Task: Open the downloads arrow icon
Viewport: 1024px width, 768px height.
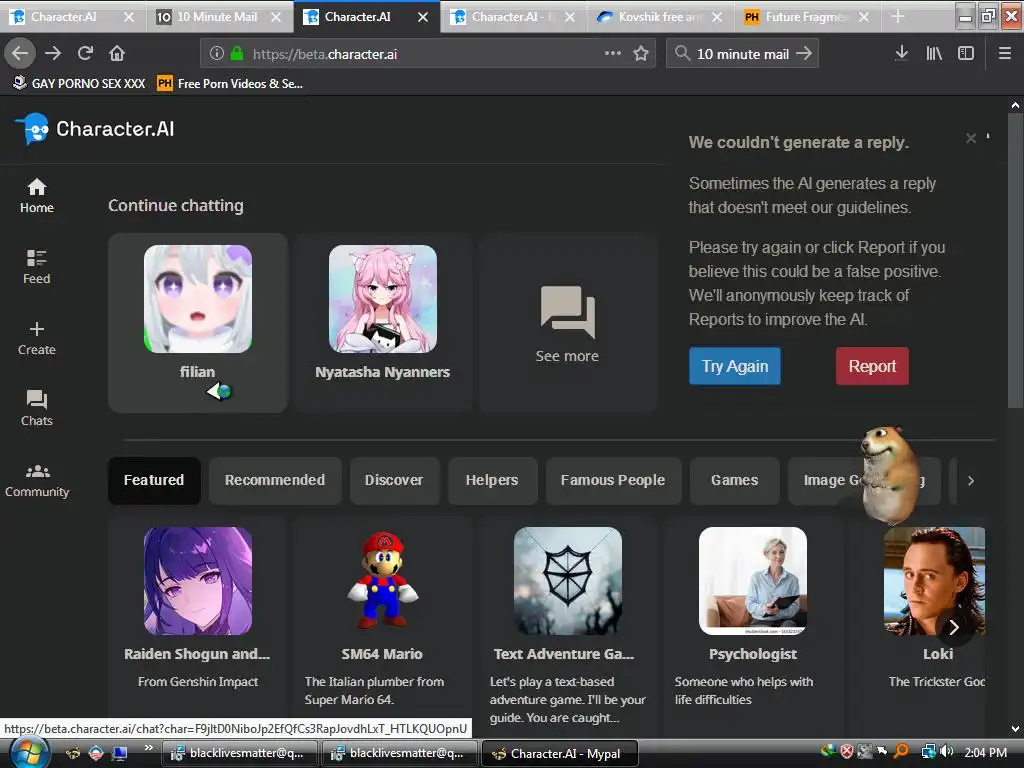Action: point(901,54)
